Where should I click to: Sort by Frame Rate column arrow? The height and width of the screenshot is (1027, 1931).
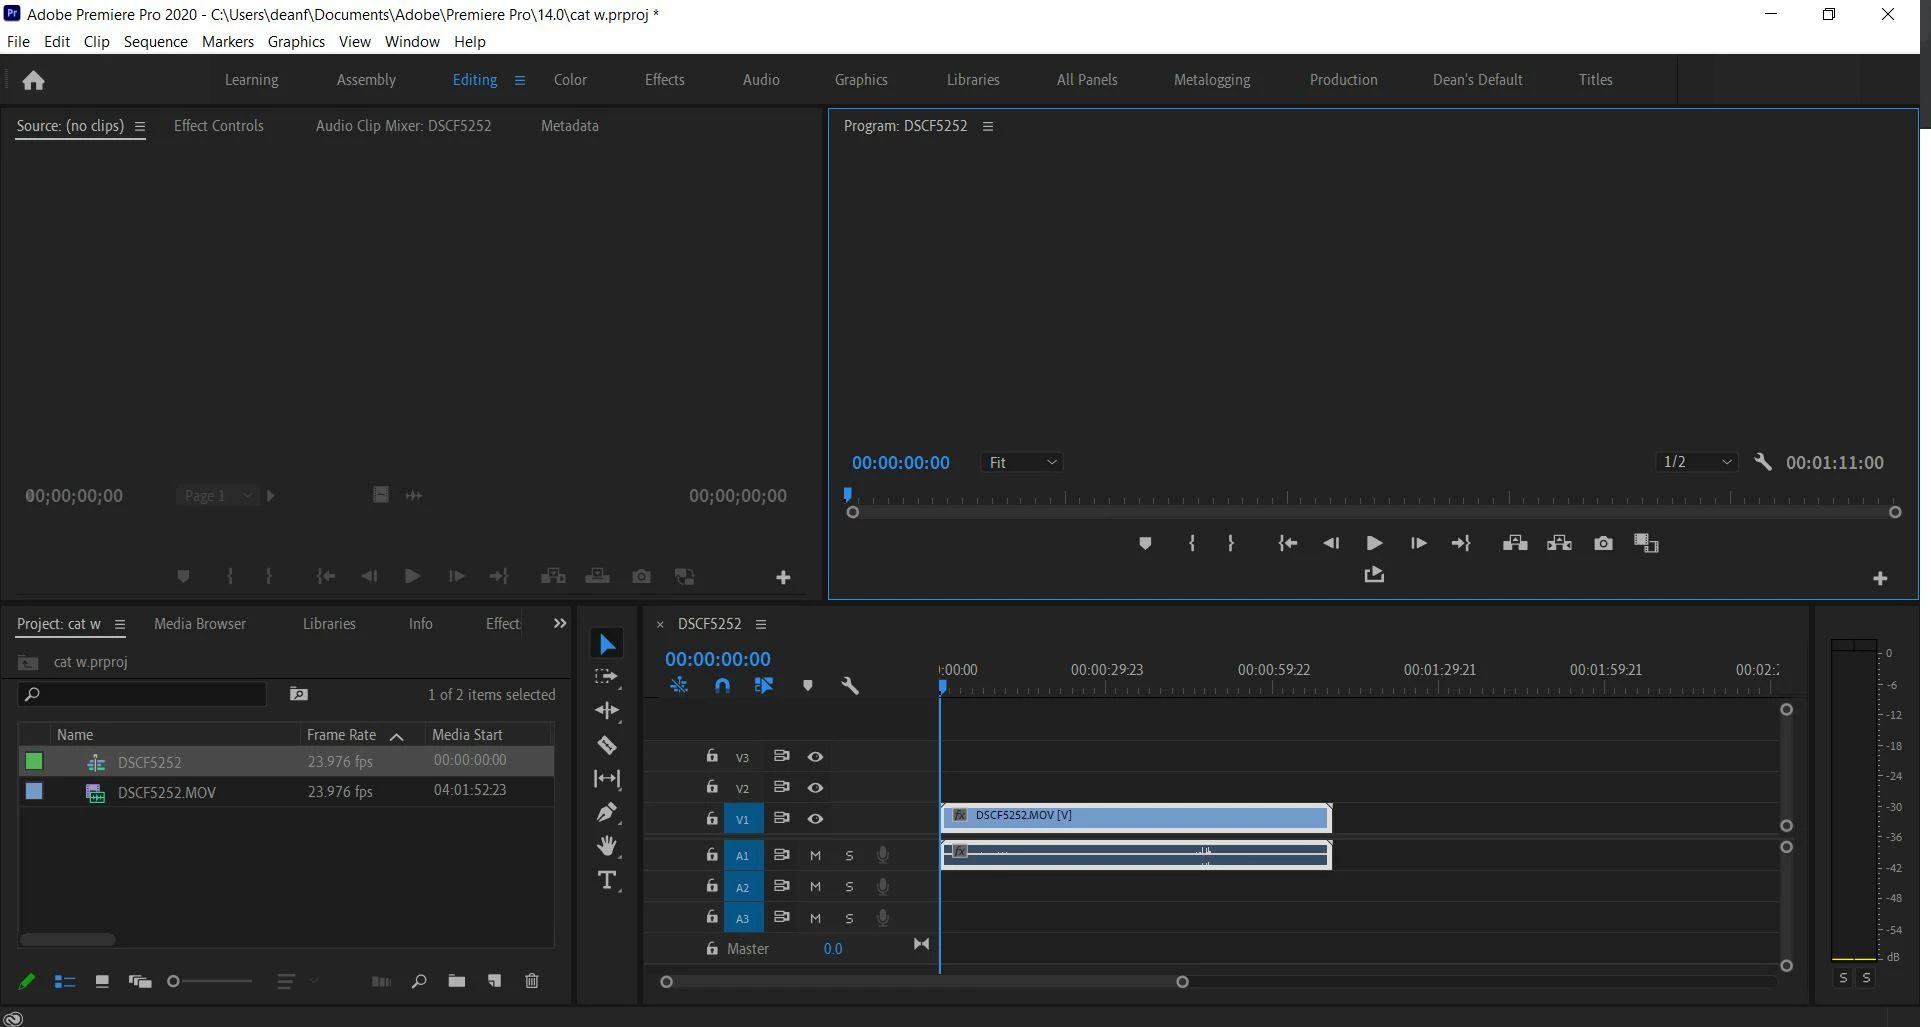397,736
